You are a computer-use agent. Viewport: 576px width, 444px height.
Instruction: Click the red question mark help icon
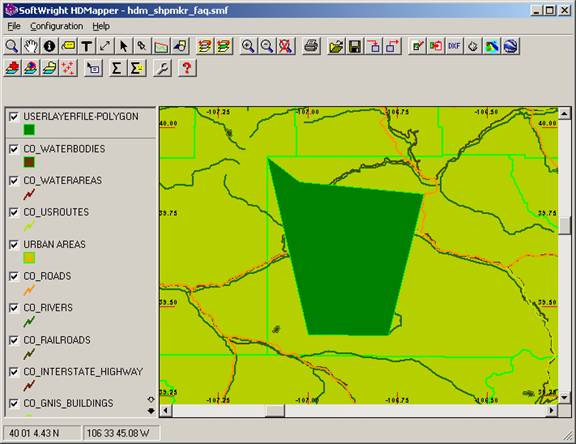coord(187,68)
